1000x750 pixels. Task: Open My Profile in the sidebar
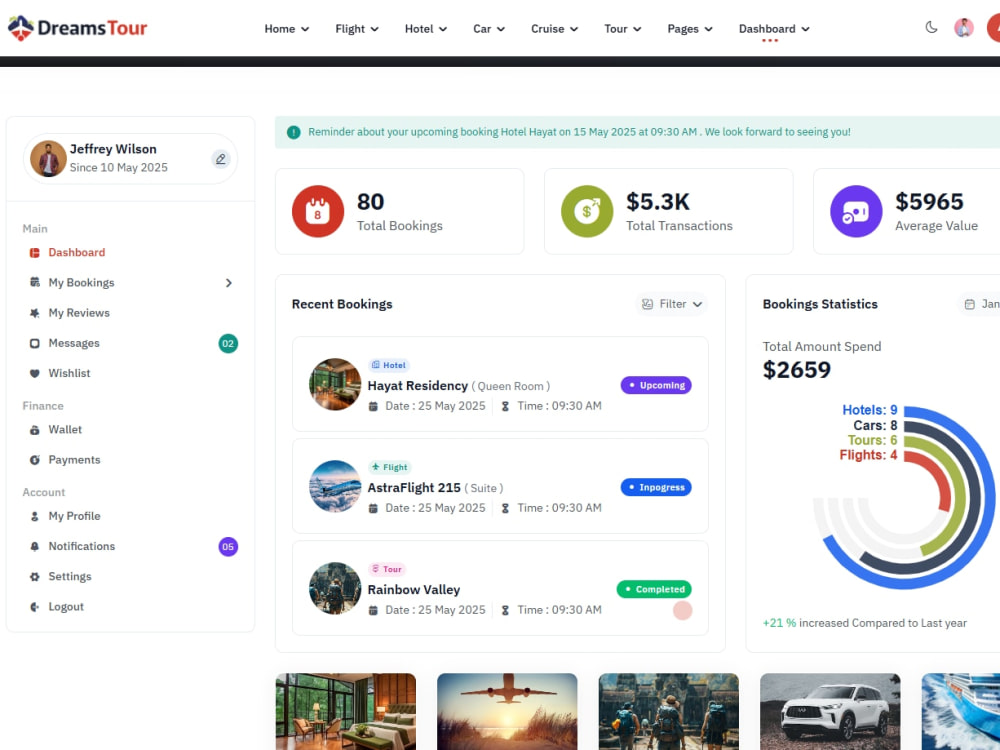tap(74, 516)
